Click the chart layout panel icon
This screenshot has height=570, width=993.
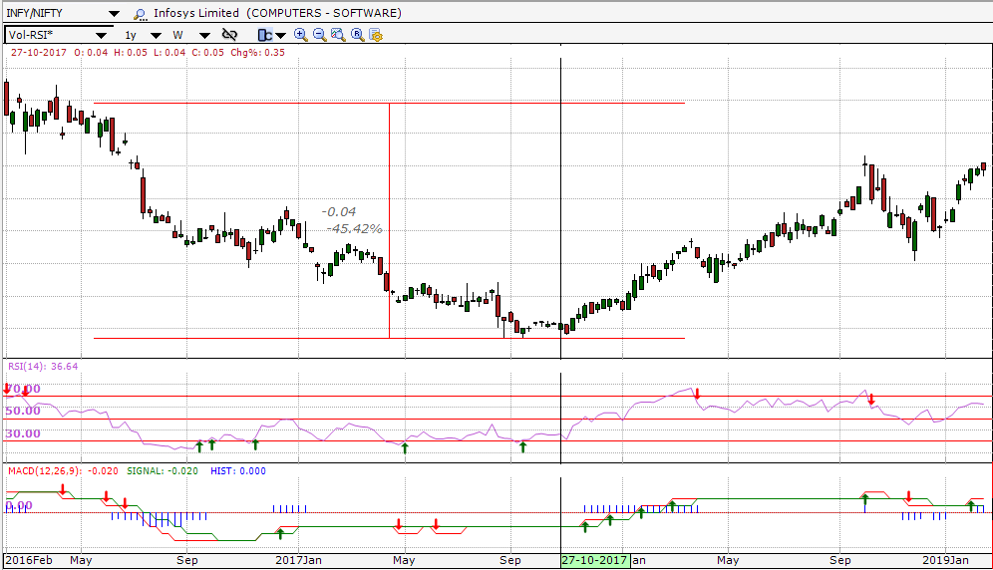pos(264,34)
